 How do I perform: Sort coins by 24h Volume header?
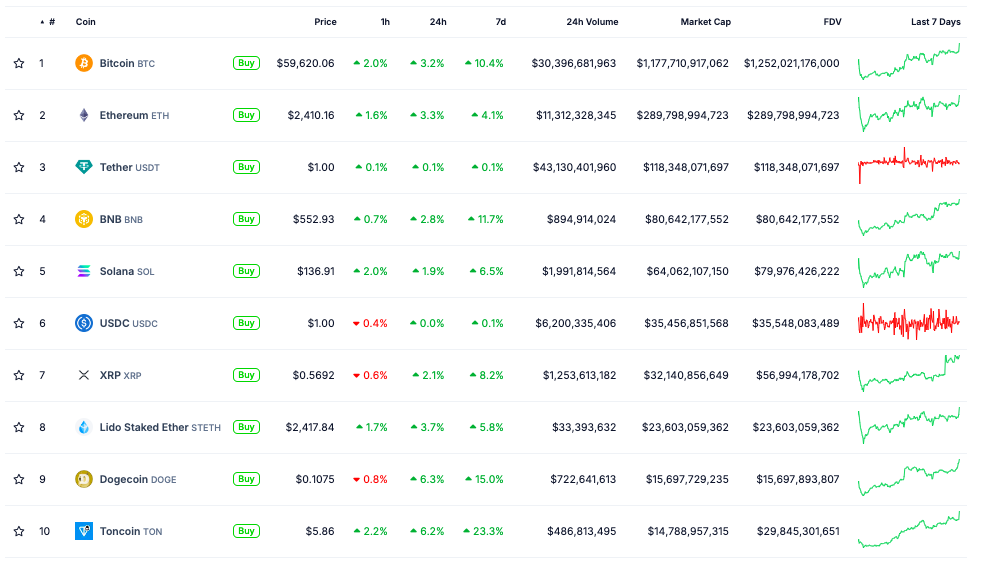pyautogui.click(x=592, y=22)
